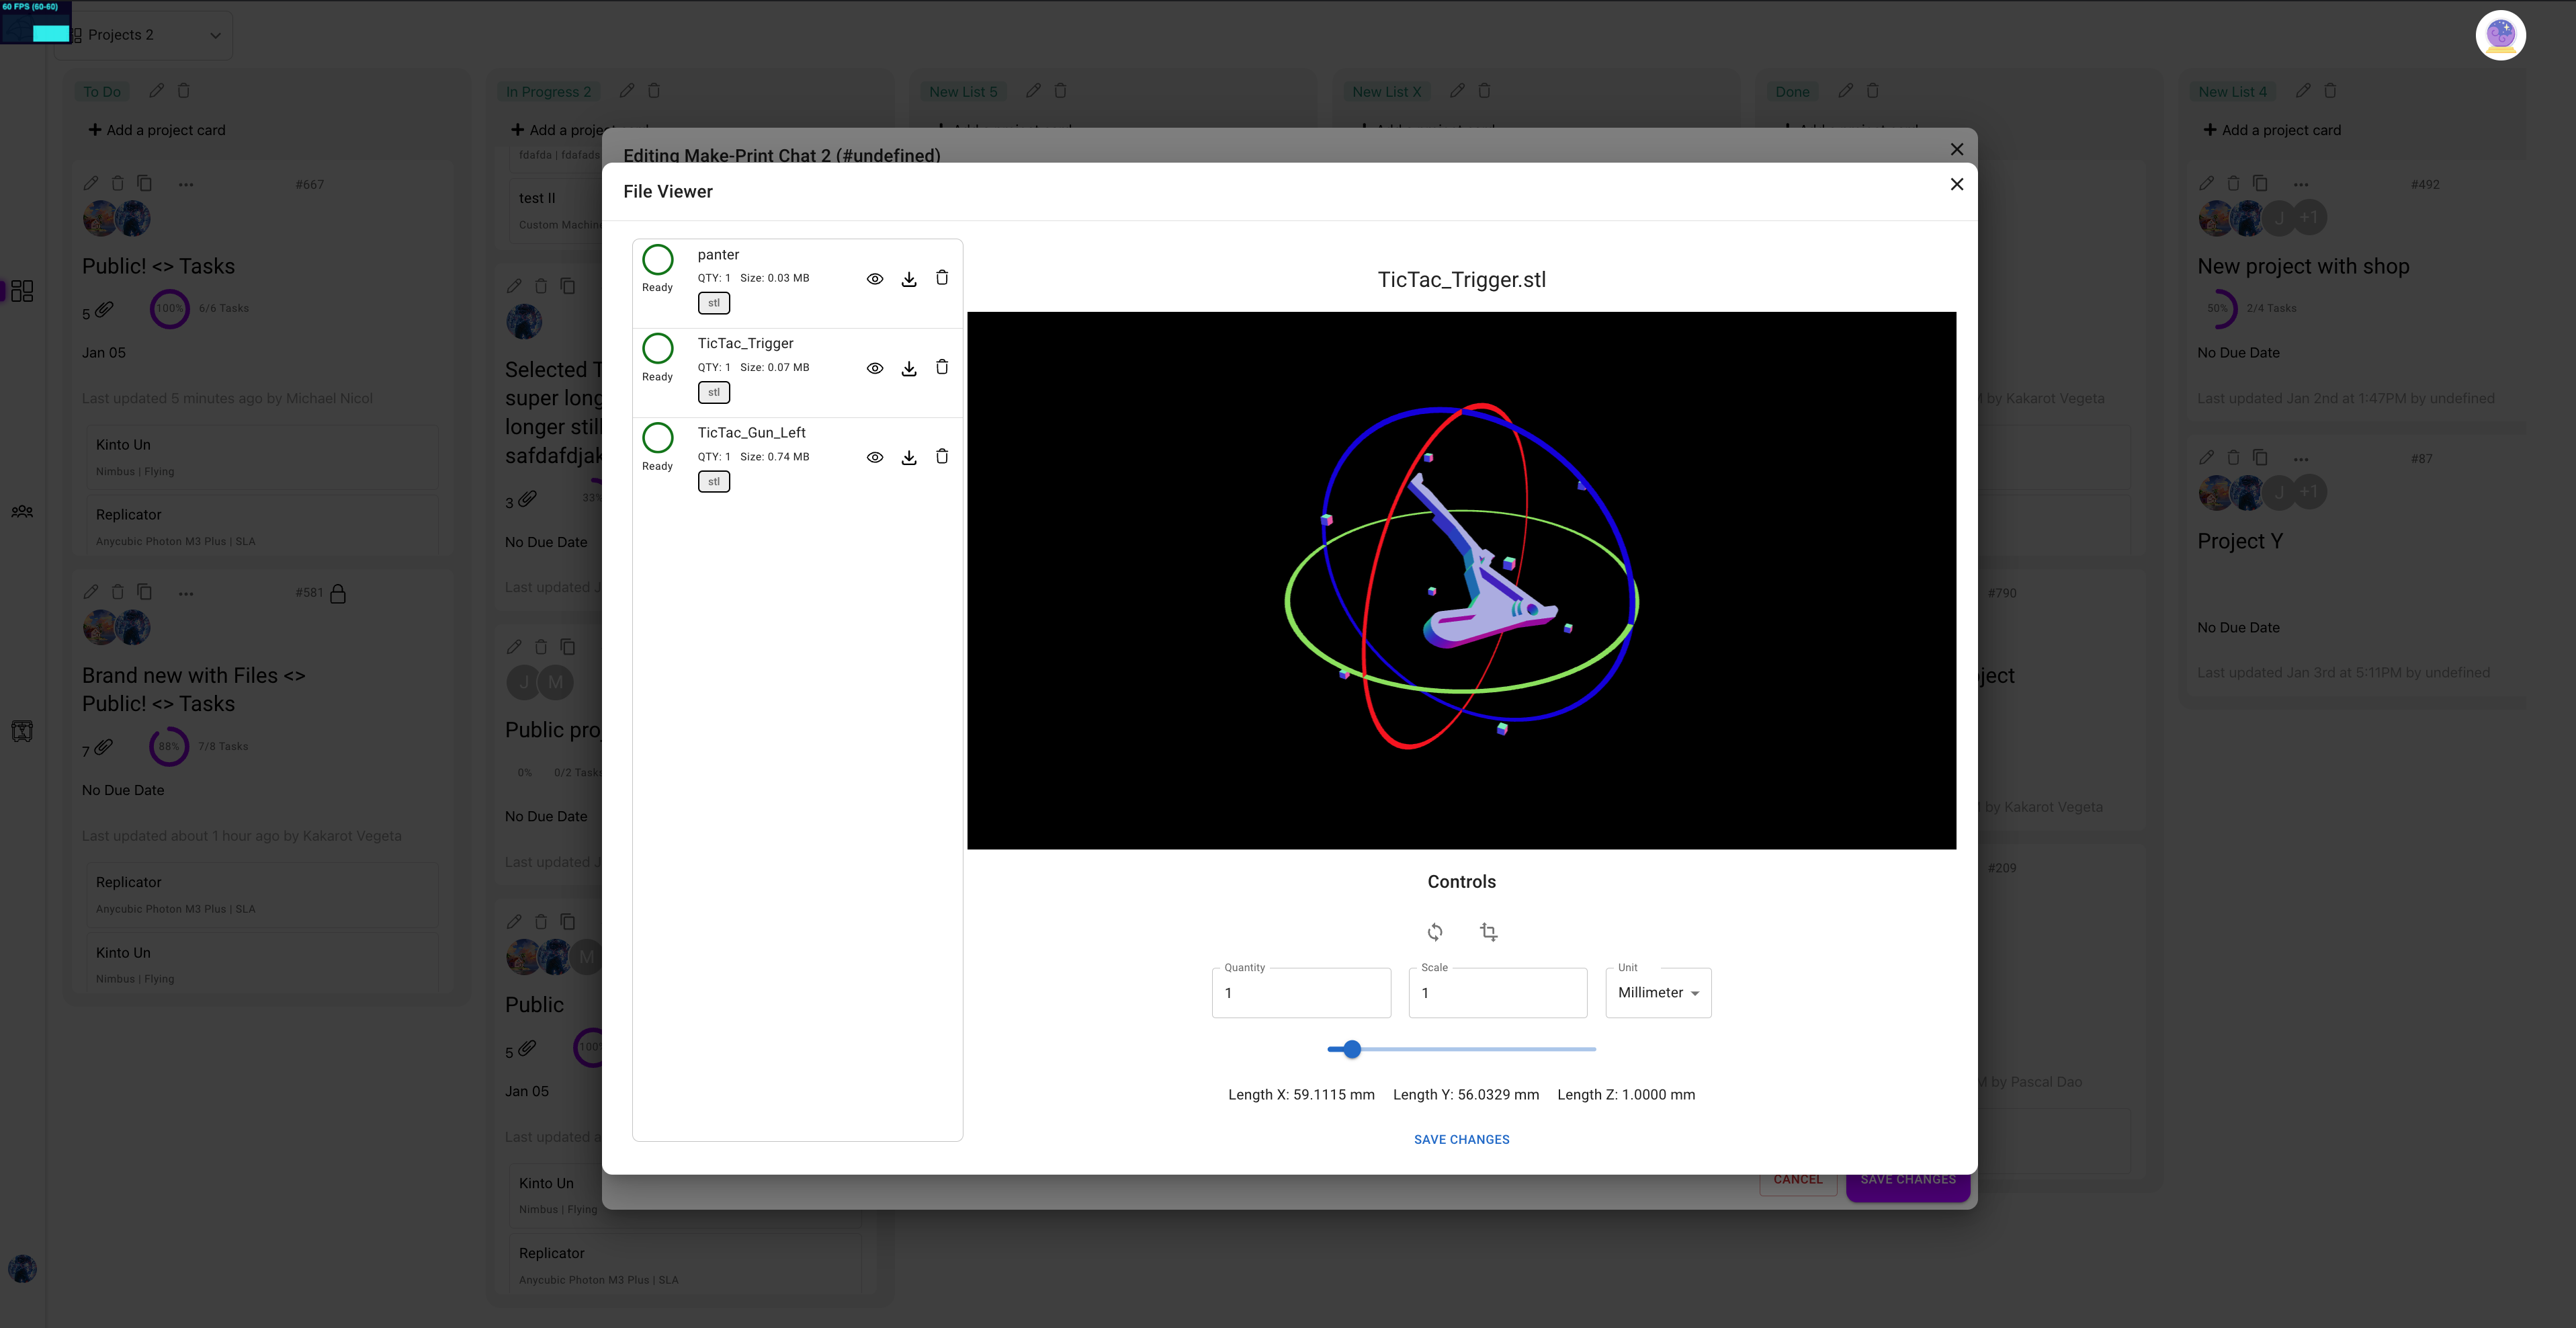Download the TicTac_Gun_Left file

[908, 458]
